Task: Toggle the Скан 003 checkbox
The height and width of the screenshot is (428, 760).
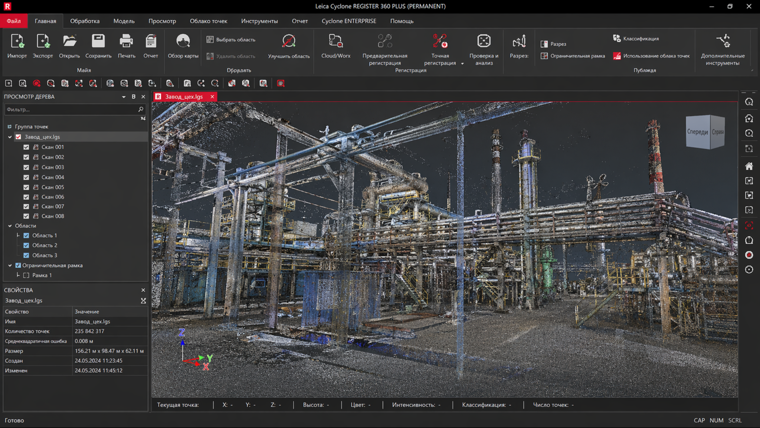Action: pyautogui.click(x=26, y=167)
